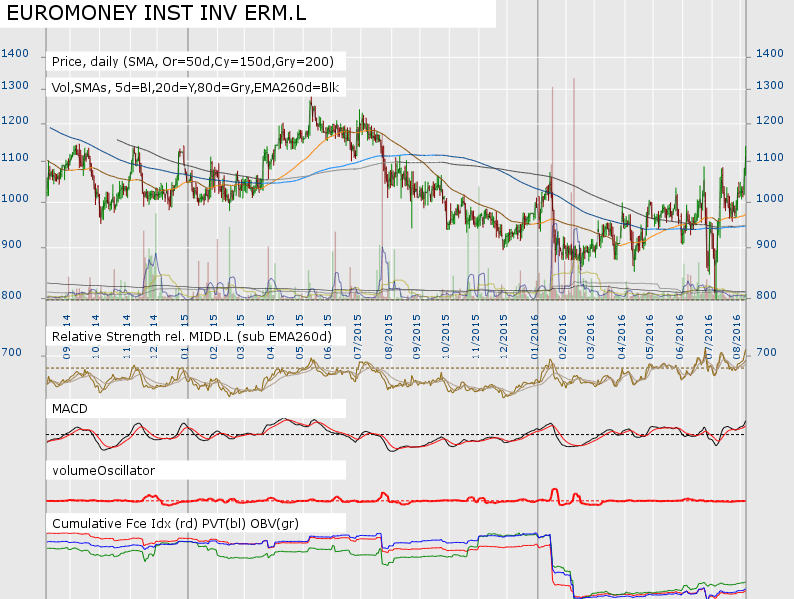
Task: Click the 900 value on right price axis
Action: [766, 245]
